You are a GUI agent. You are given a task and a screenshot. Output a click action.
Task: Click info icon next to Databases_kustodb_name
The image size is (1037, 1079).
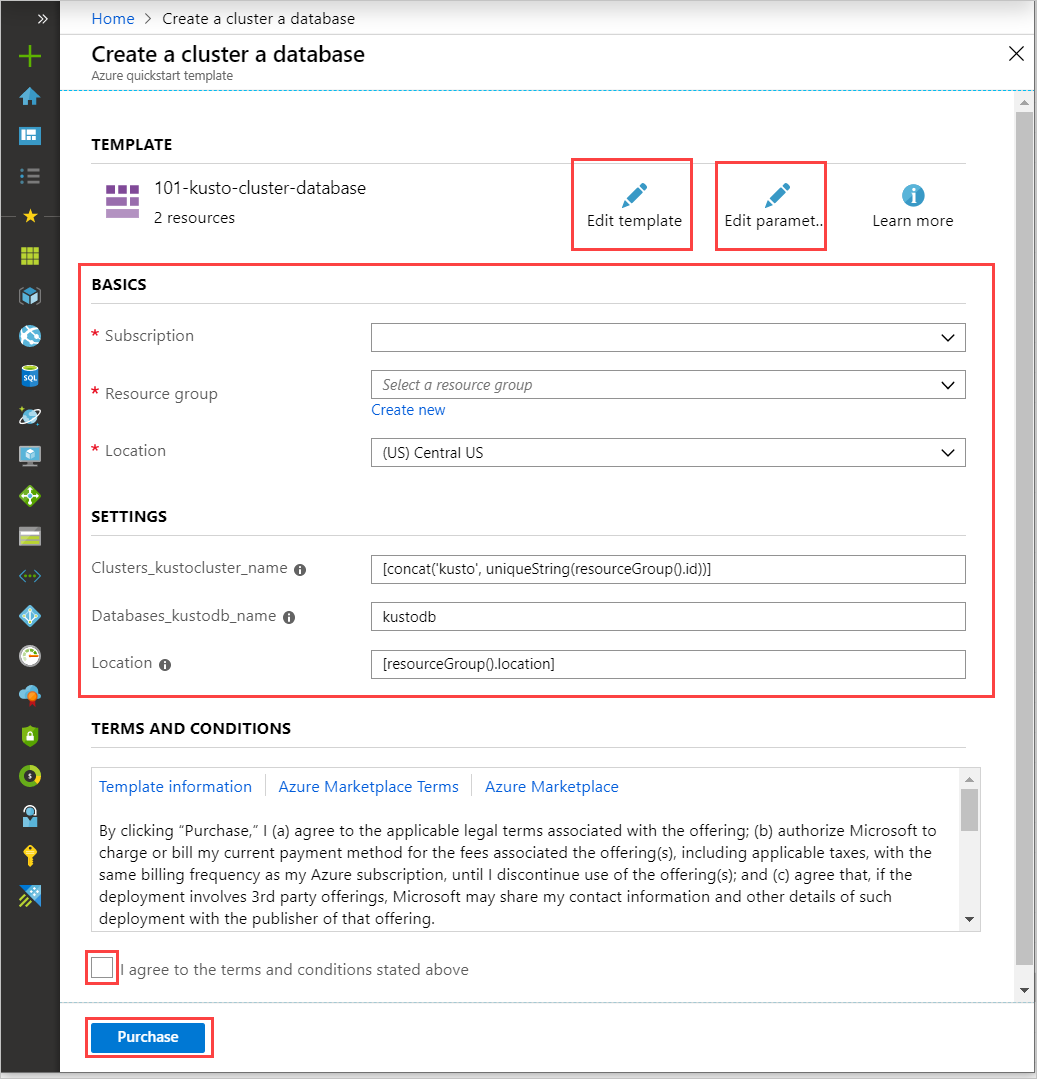click(x=289, y=617)
